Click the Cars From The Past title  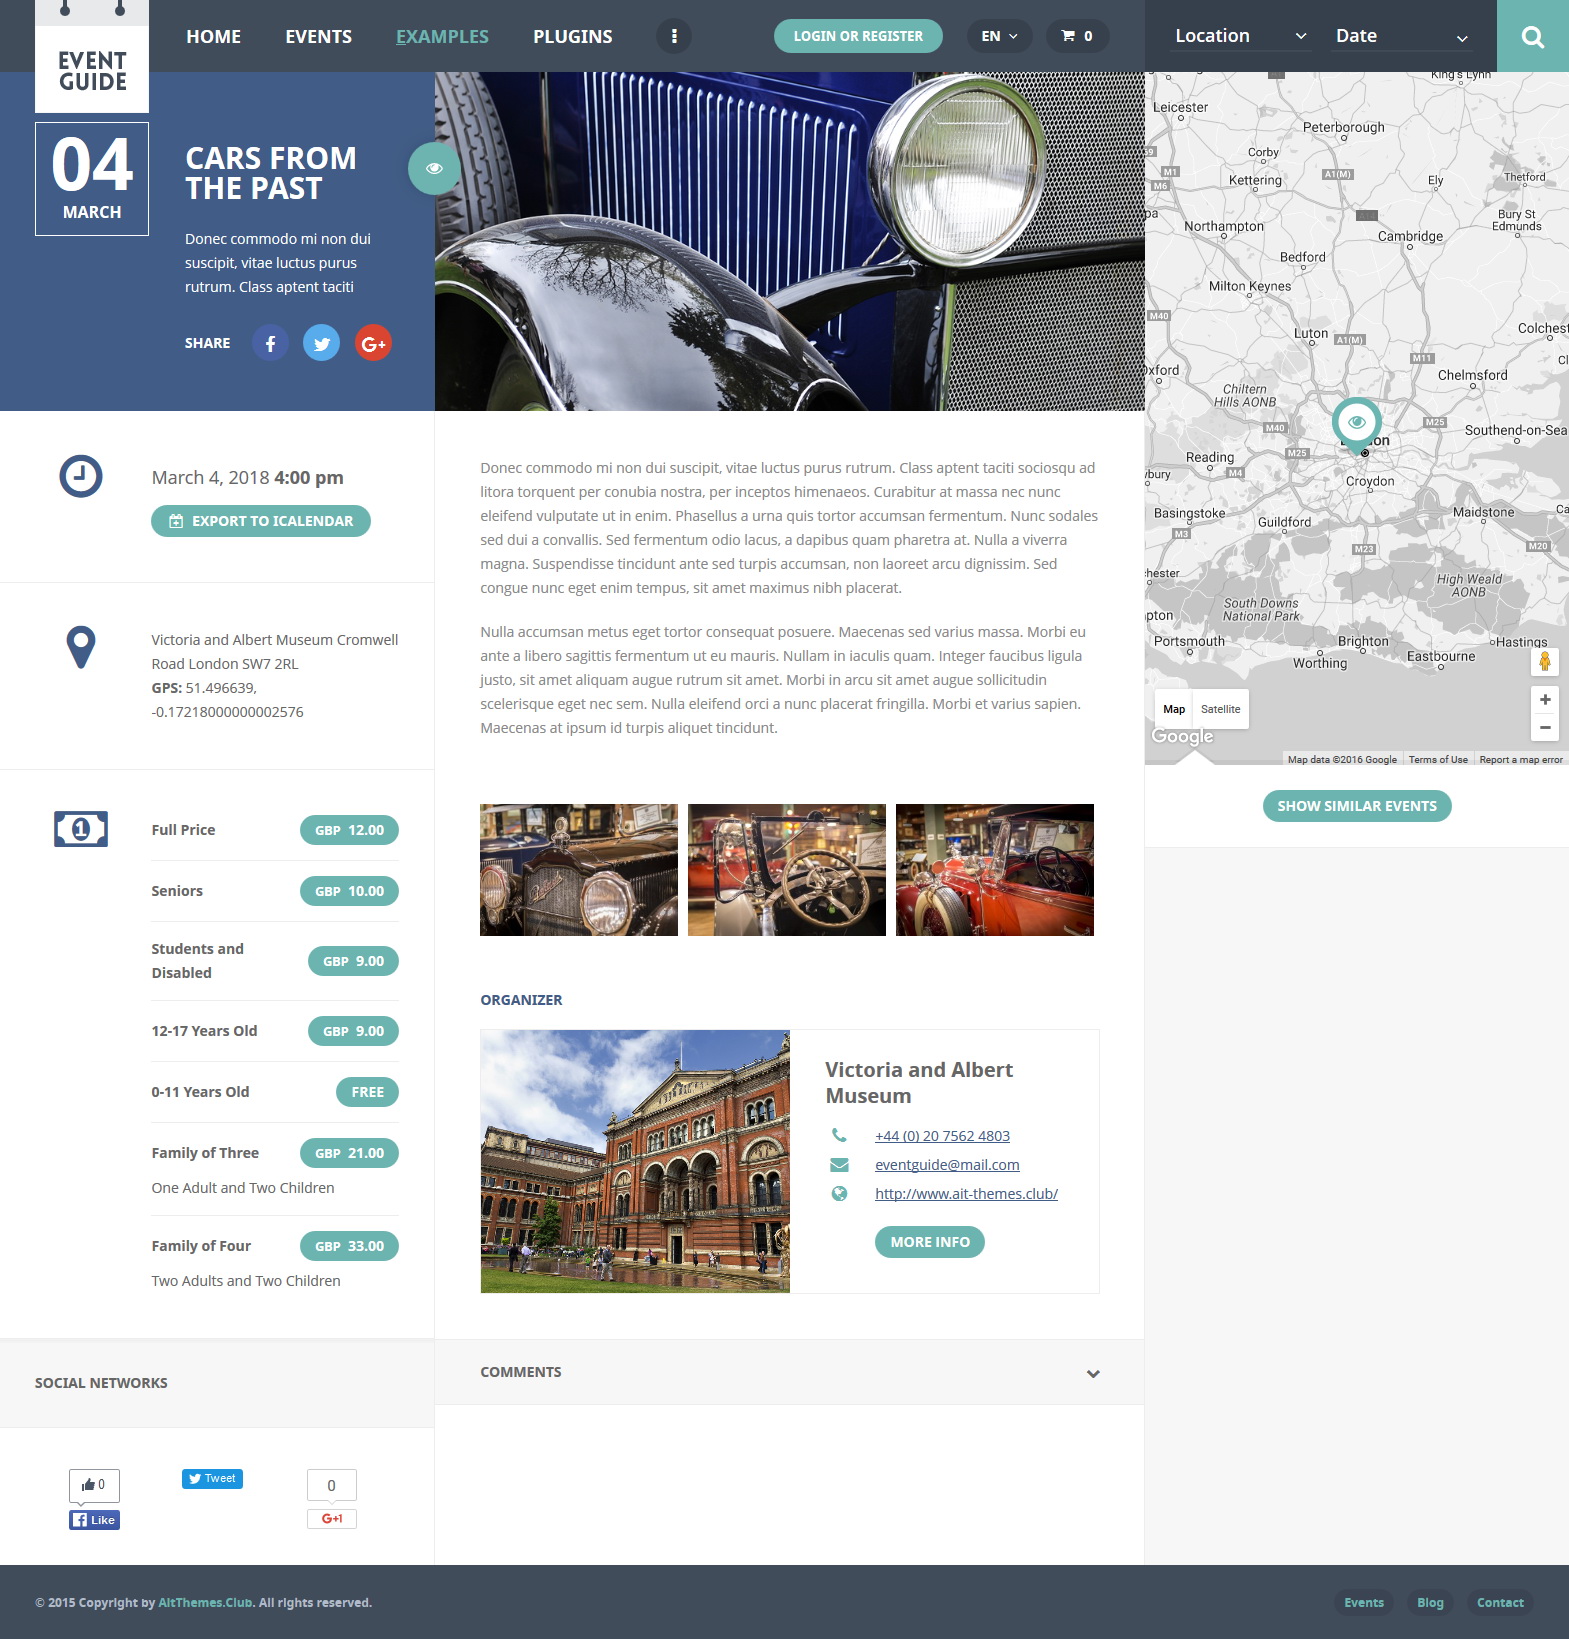[270, 173]
